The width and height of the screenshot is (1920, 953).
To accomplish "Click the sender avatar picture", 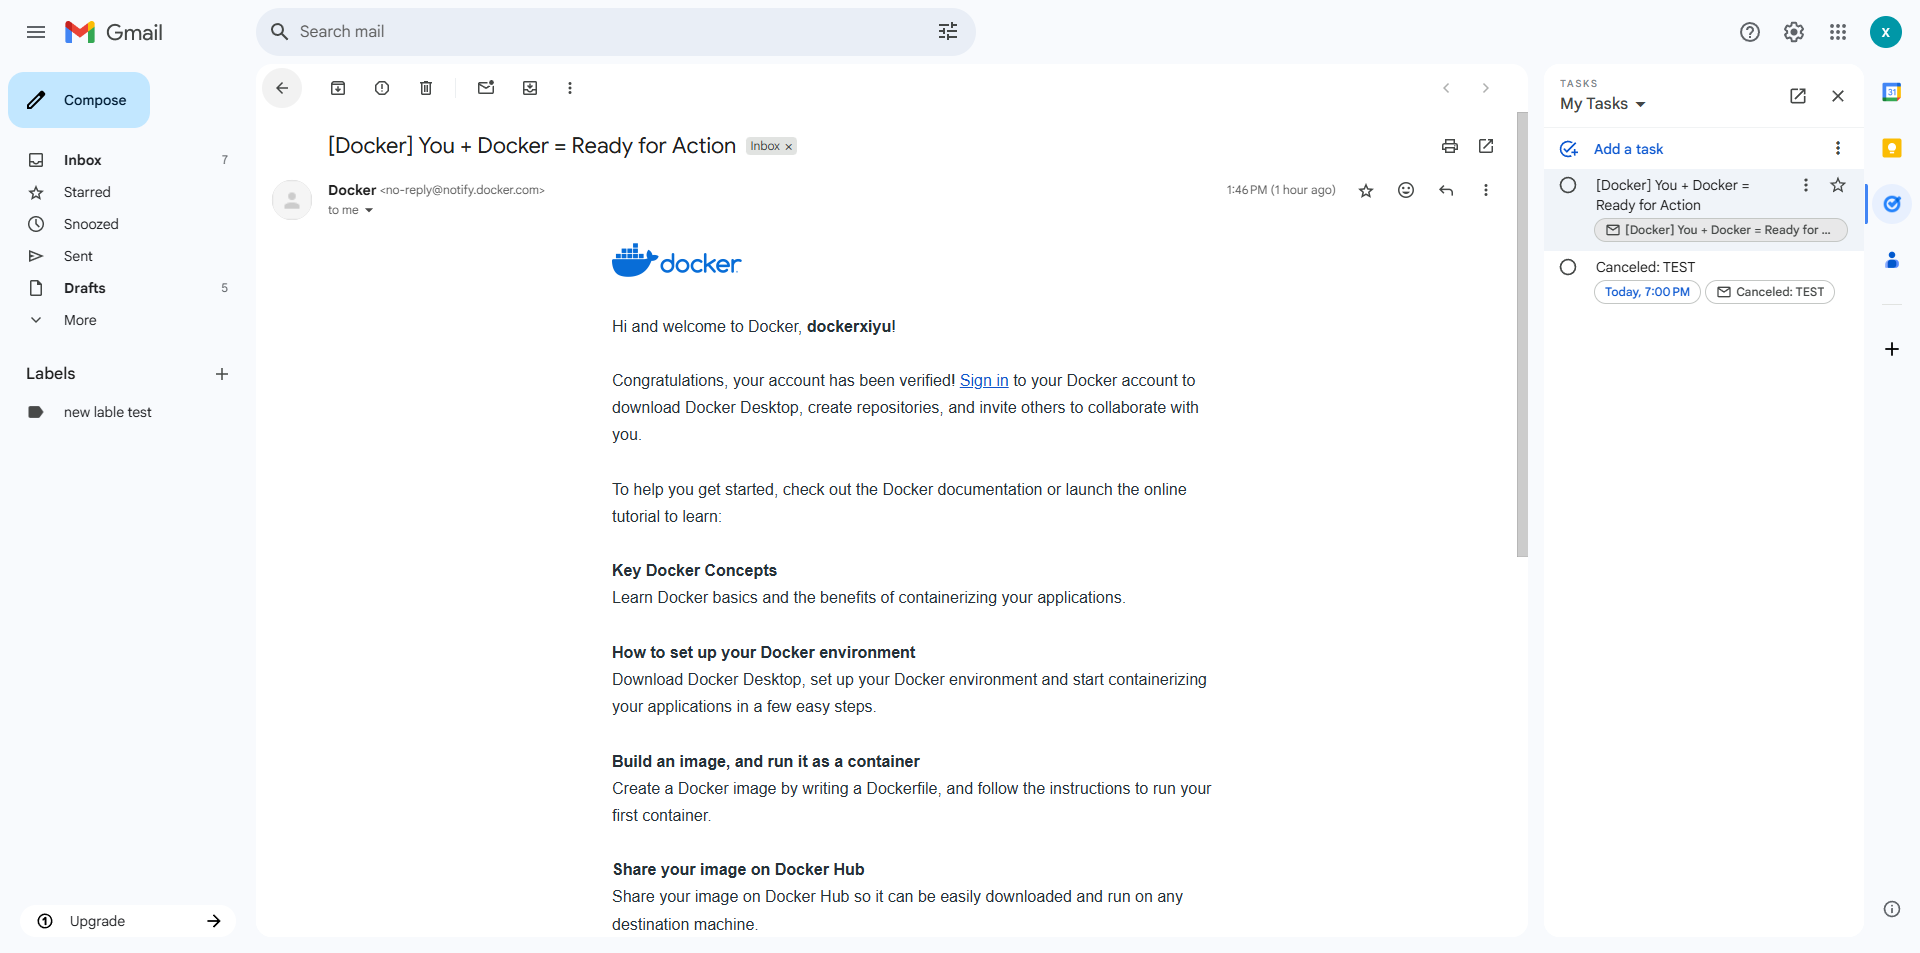I will pos(292,200).
